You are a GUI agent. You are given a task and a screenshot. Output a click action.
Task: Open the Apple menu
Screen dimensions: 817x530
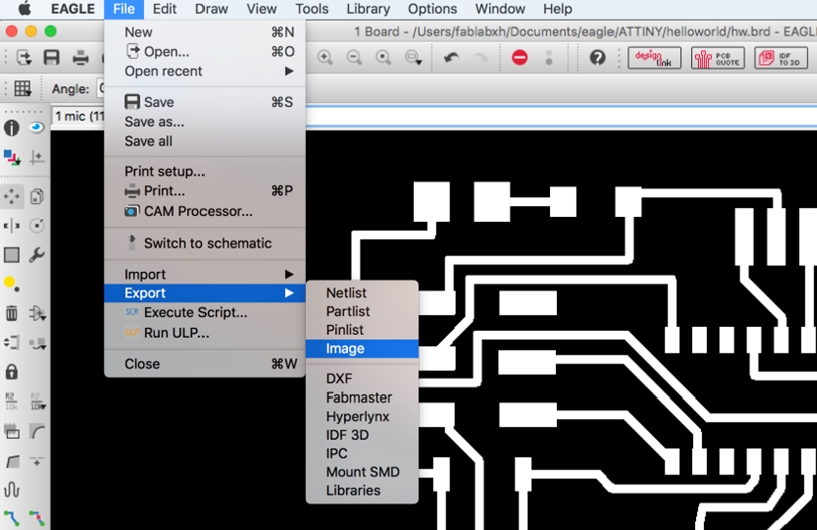24,8
